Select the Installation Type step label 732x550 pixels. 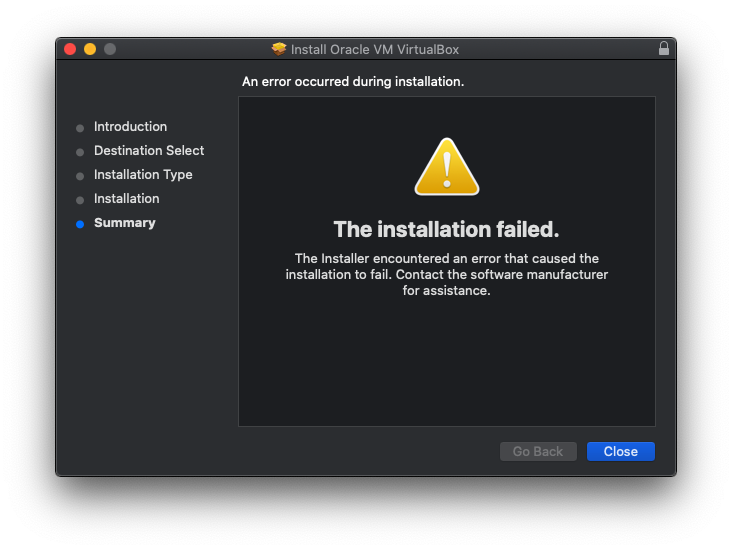tap(143, 175)
